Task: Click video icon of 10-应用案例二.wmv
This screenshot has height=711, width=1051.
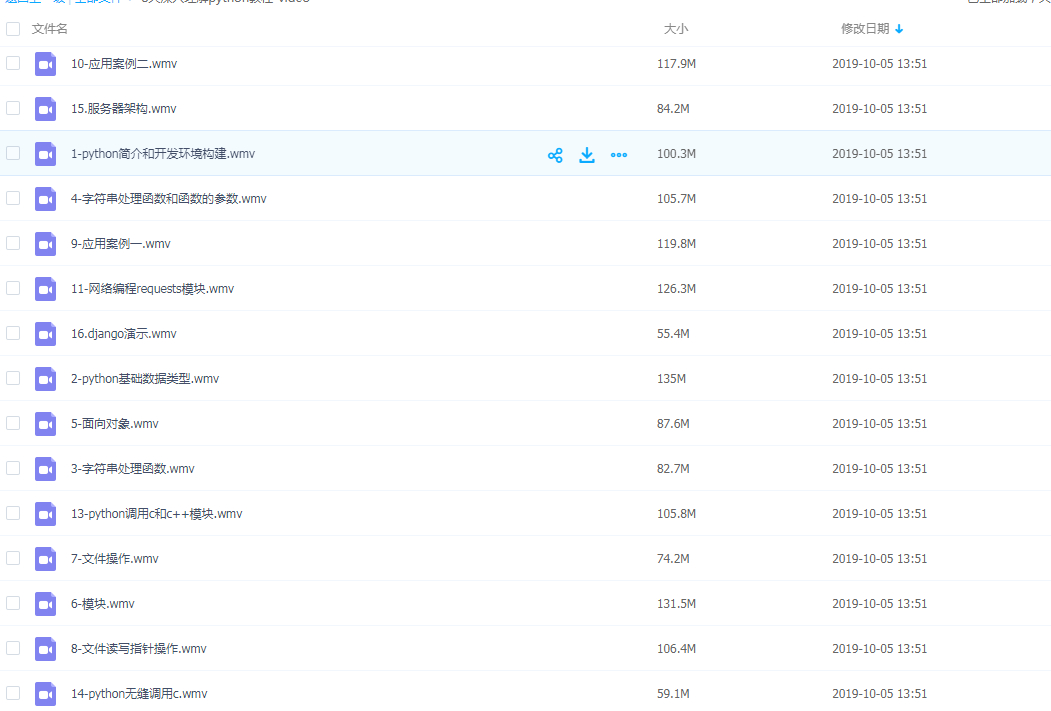Action: click(x=46, y=64)
